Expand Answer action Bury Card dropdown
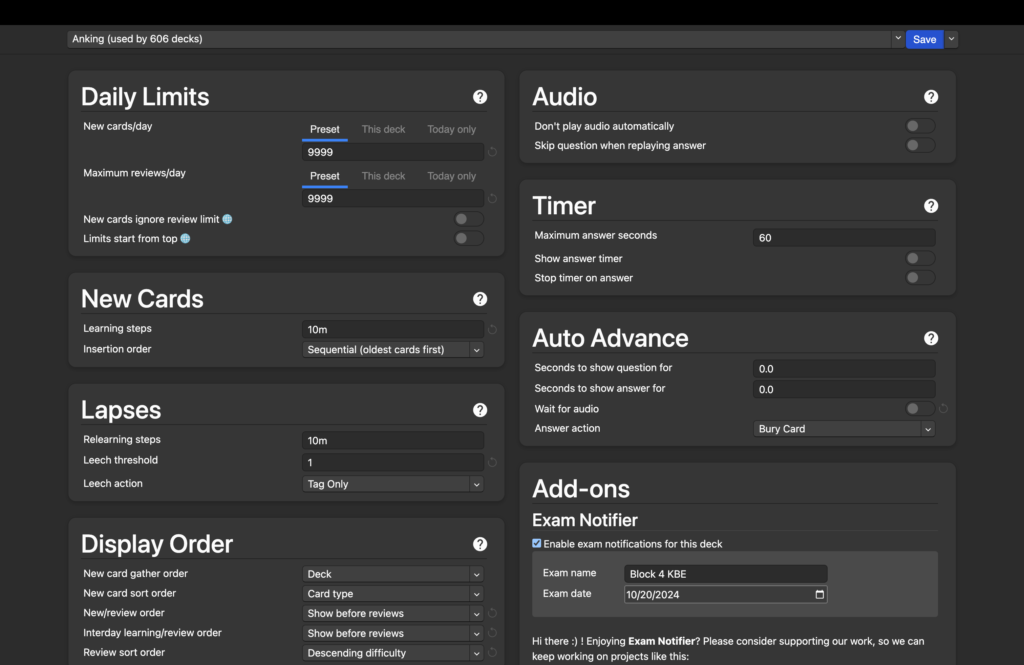The image size is (1024, 665). (x=844, y=429)
